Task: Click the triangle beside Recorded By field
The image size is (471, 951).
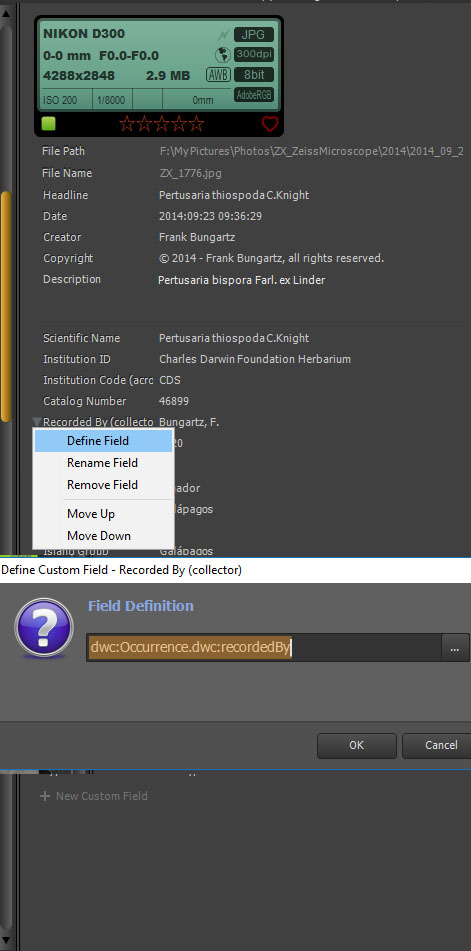Action: click(x=36, y=422)
